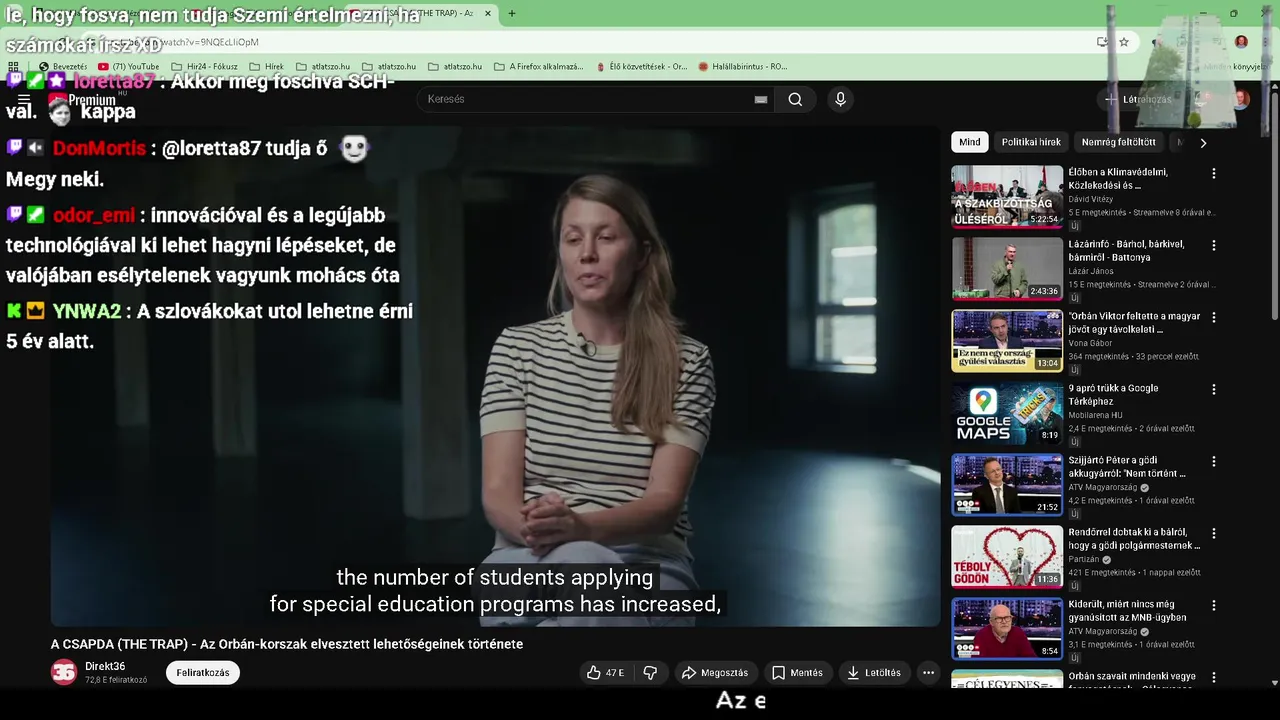The image size is (1280, 720).
Task: Open the Hir24 - Fókusz bookmark folder
Action: 204,67
